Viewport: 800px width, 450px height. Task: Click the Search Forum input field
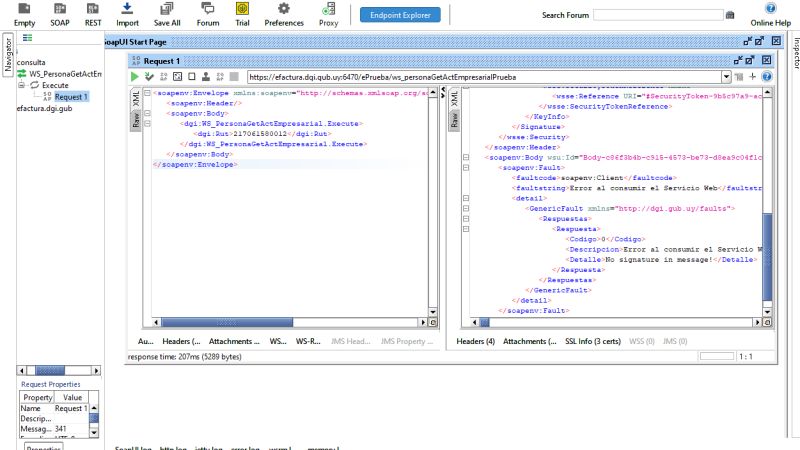point(658,15)
